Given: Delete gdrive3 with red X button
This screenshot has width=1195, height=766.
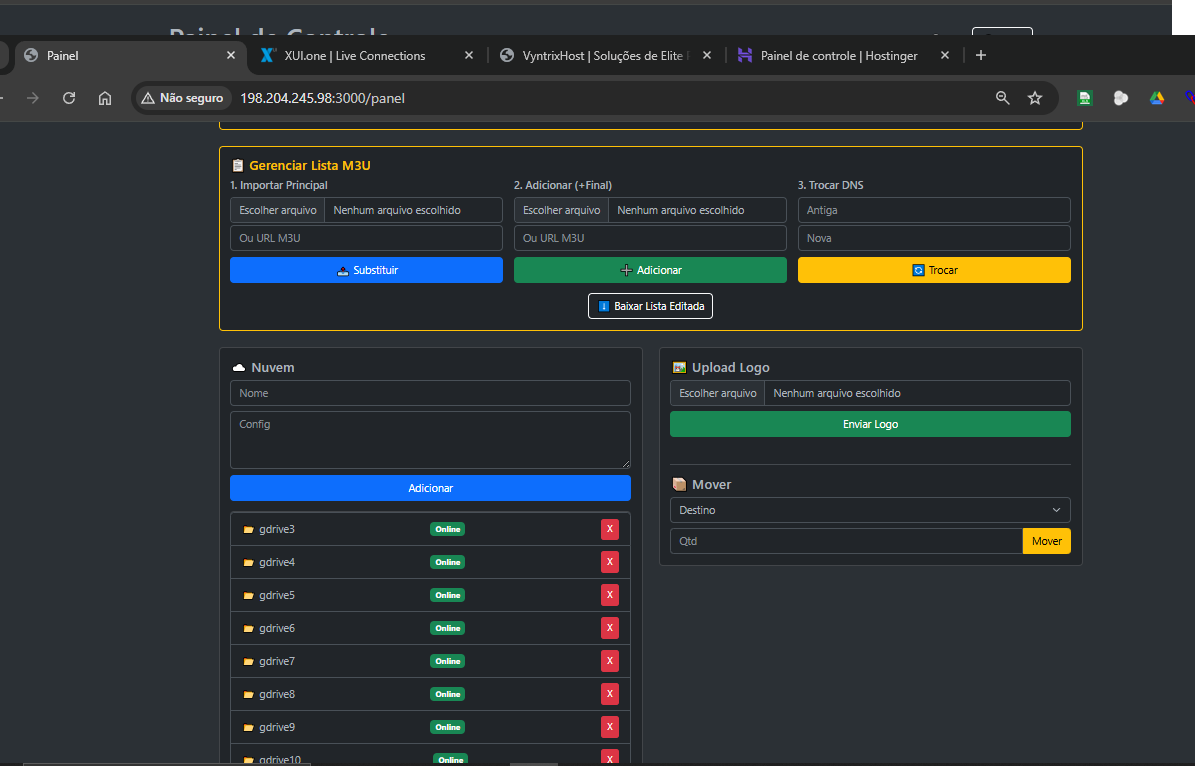Looking at the screenshot, I should coord(609,529).
